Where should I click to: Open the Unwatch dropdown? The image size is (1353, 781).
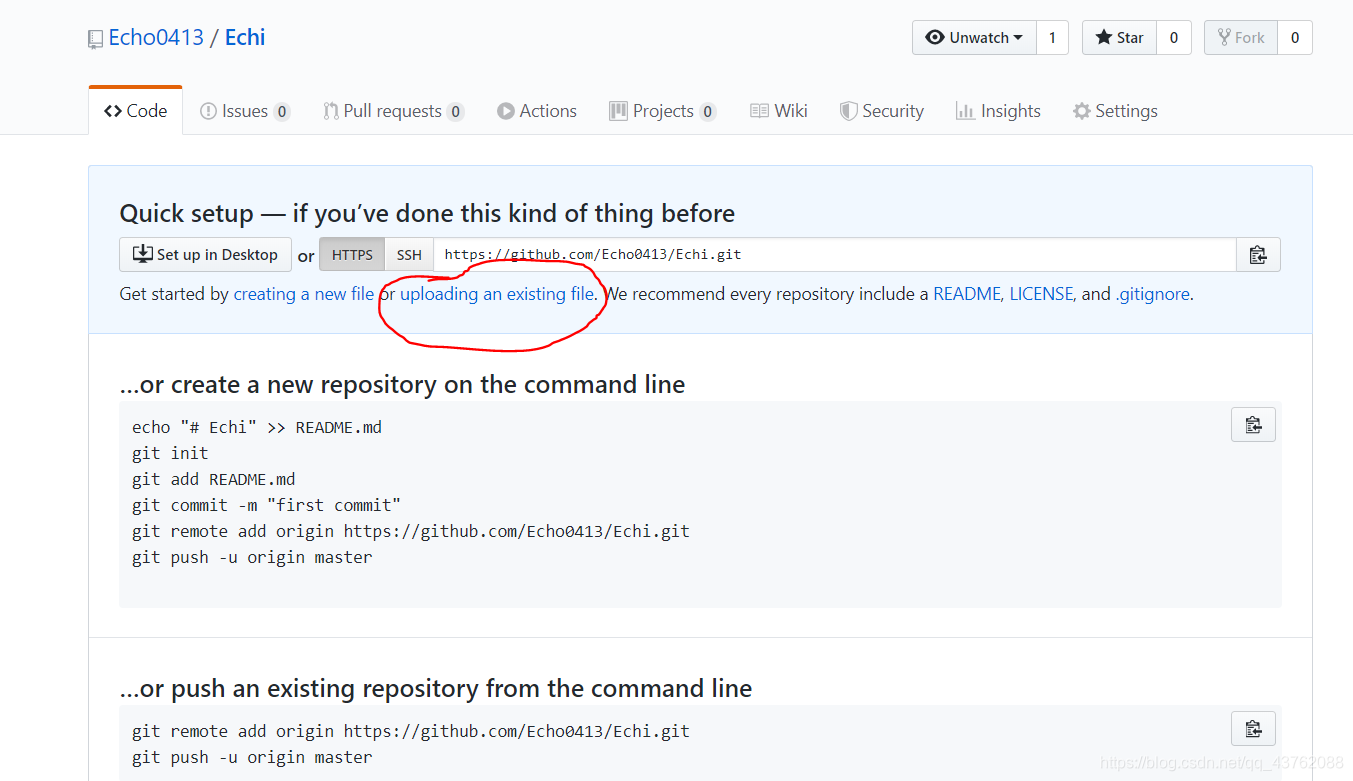point(974,38)
